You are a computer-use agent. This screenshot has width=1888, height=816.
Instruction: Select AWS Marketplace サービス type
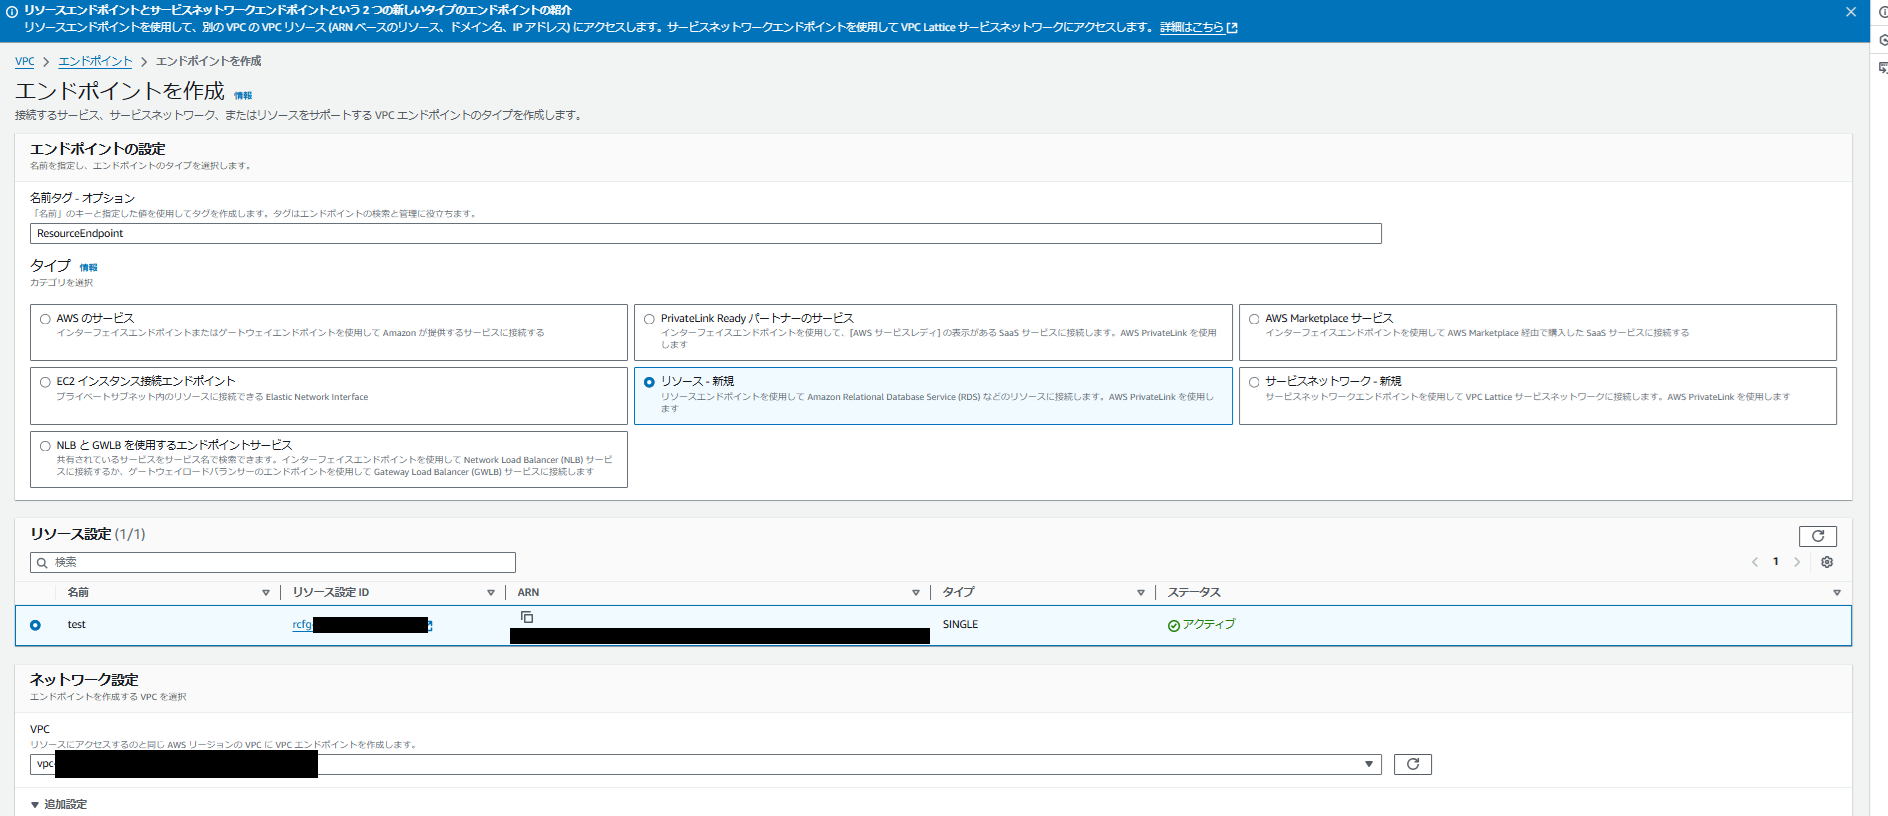tap(1254, 319)
